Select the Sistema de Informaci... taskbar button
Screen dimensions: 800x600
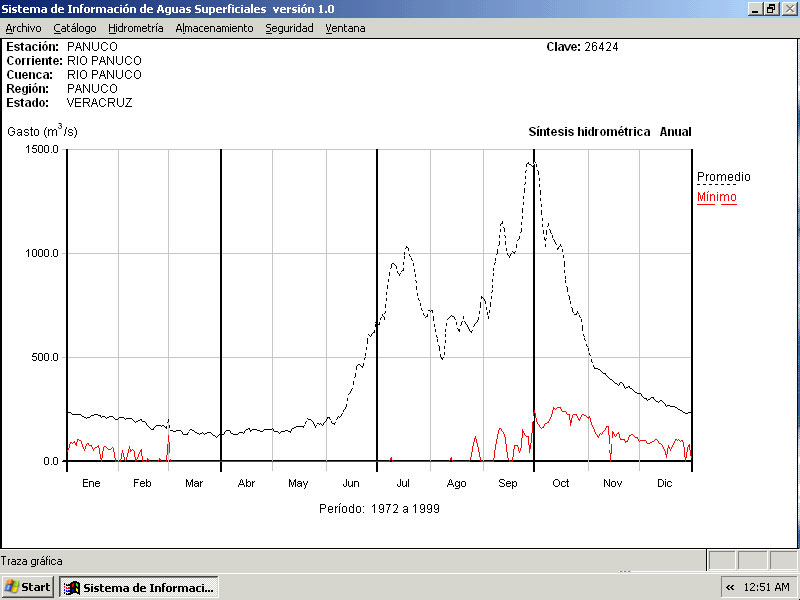pos(139,587)
